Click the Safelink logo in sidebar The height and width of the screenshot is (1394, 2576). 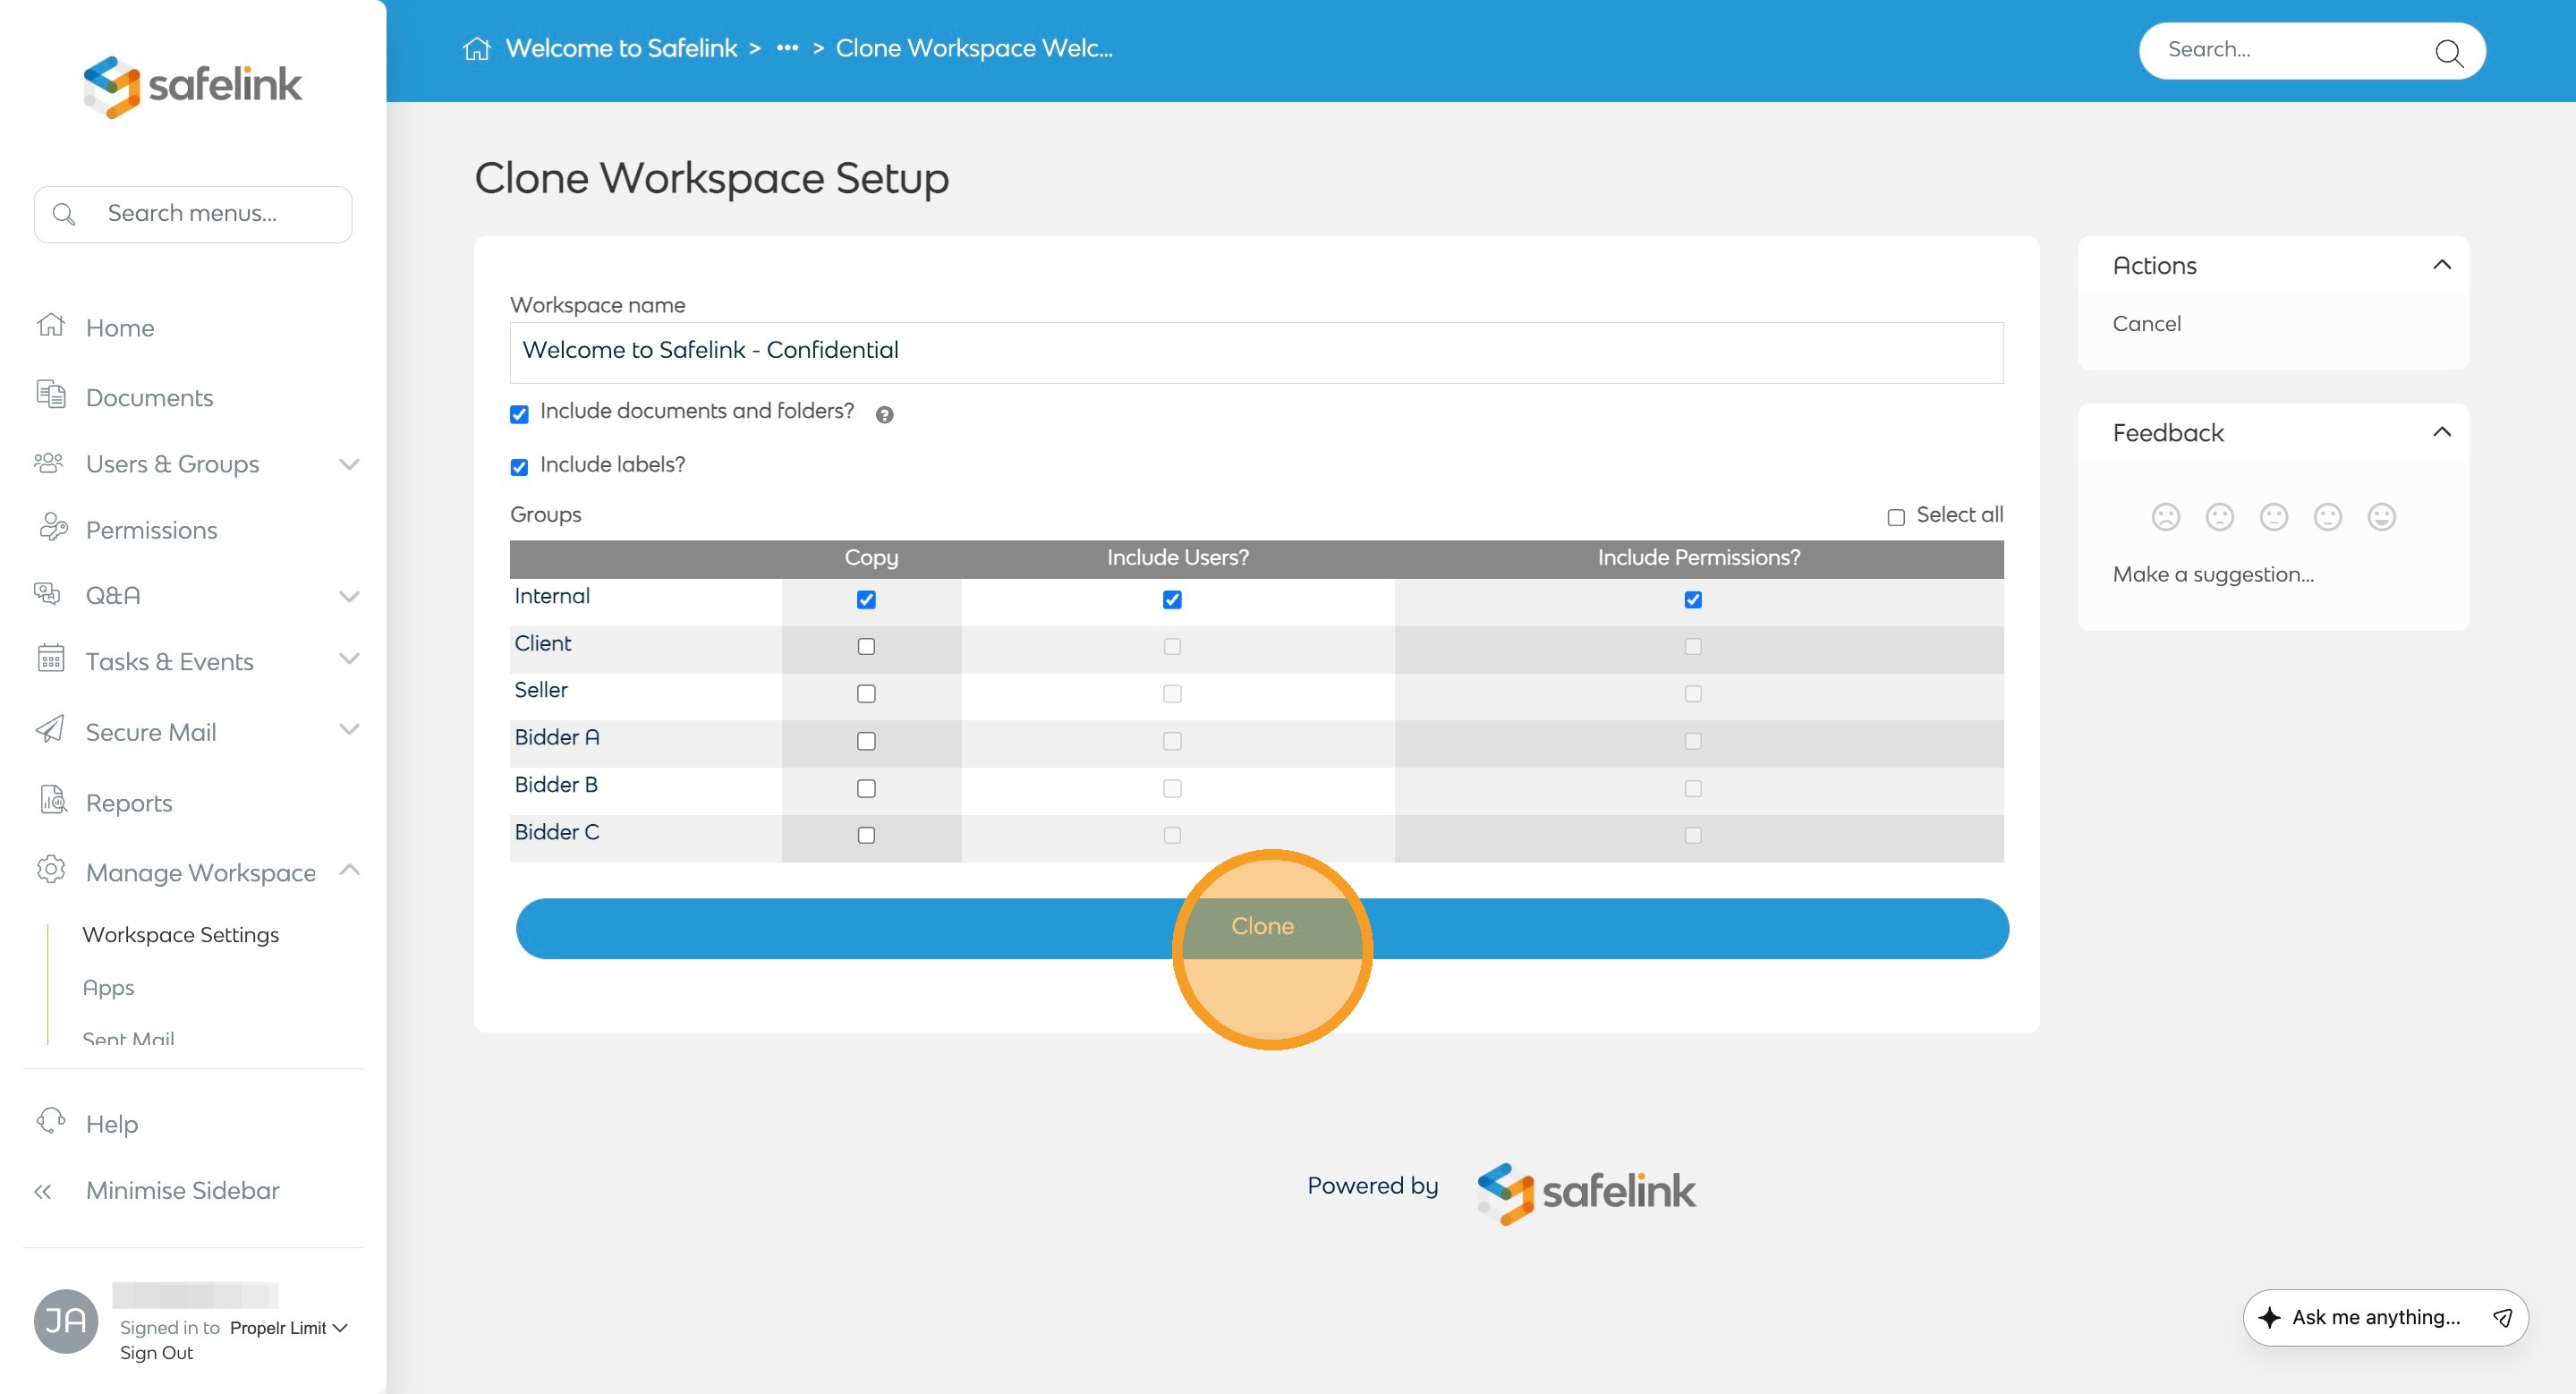click(192, 85)
